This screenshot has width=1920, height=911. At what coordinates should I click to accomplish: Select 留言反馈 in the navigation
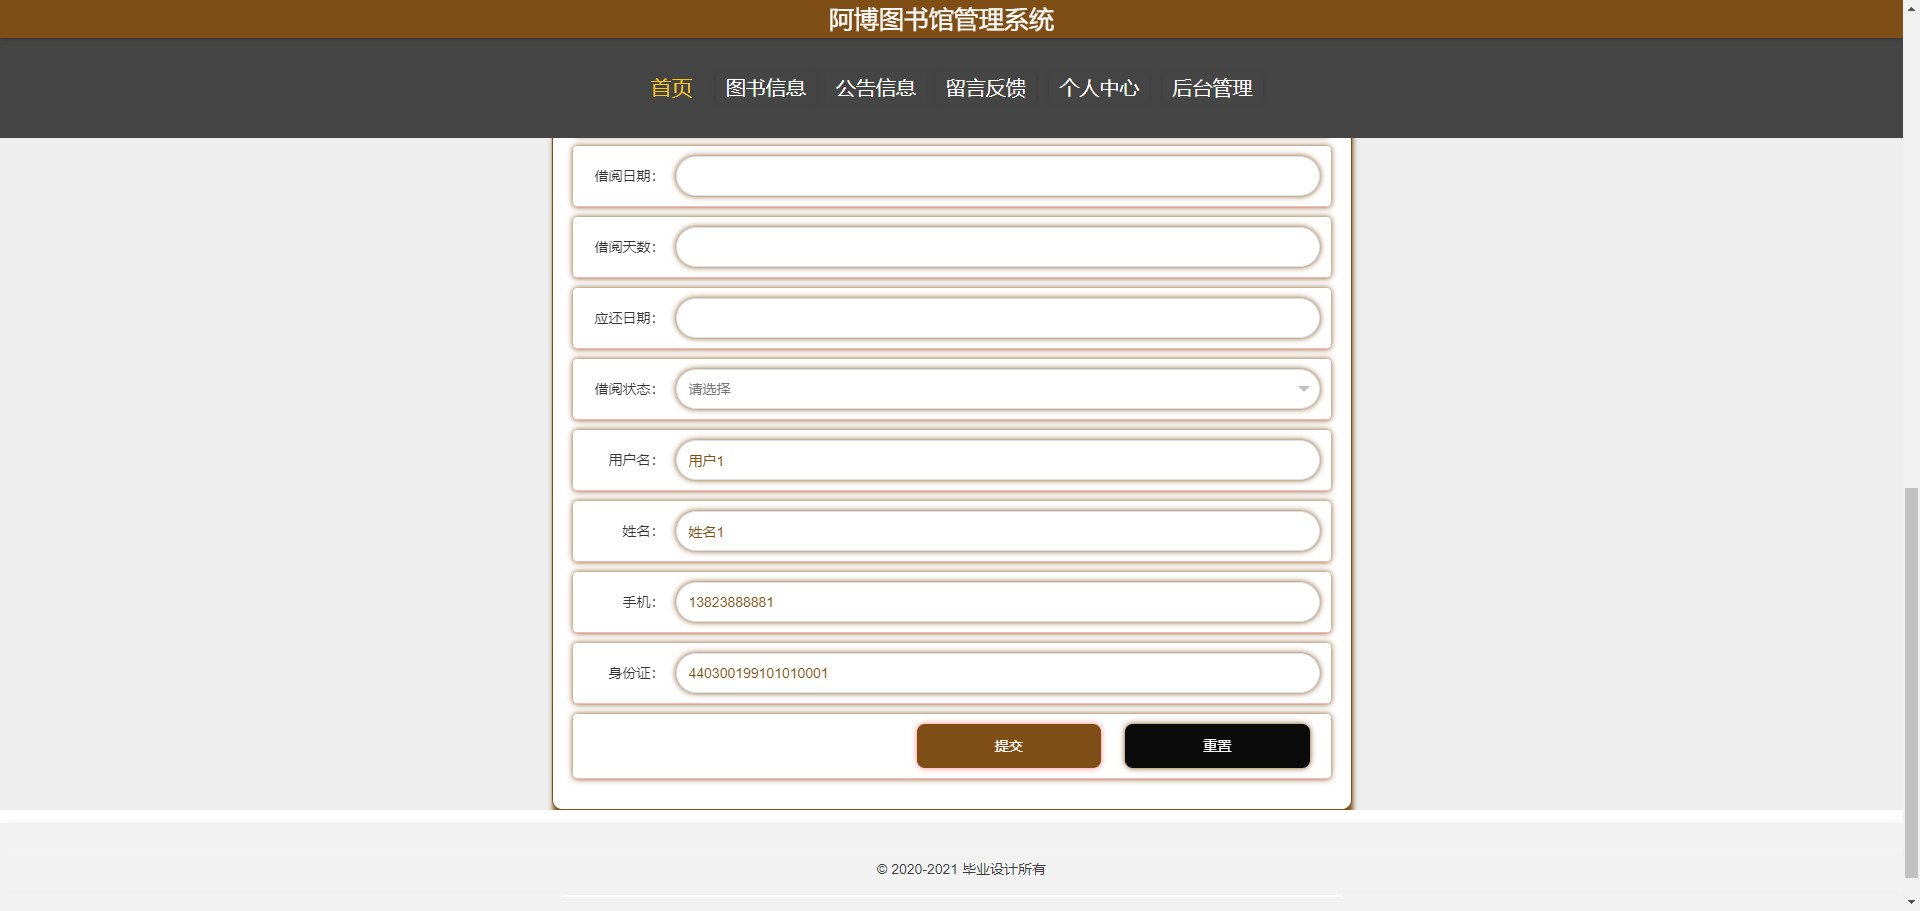[986, 88]
